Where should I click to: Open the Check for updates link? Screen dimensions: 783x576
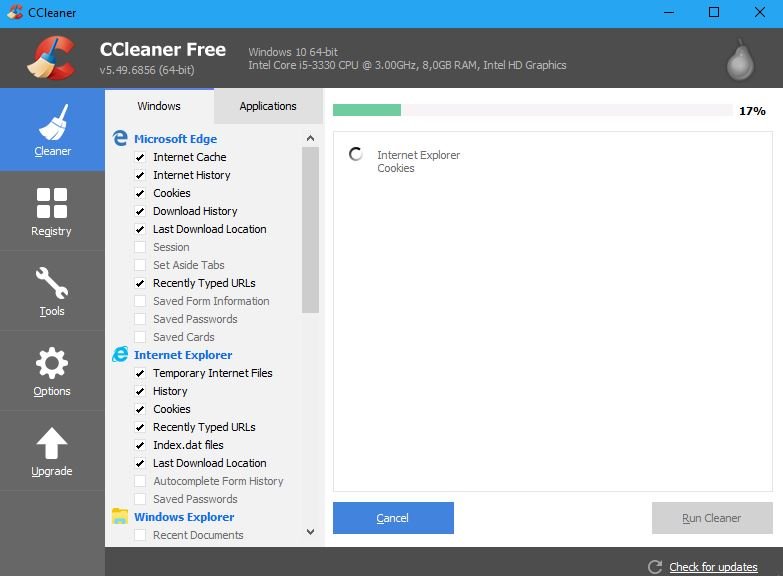click(x=713, y=567)
